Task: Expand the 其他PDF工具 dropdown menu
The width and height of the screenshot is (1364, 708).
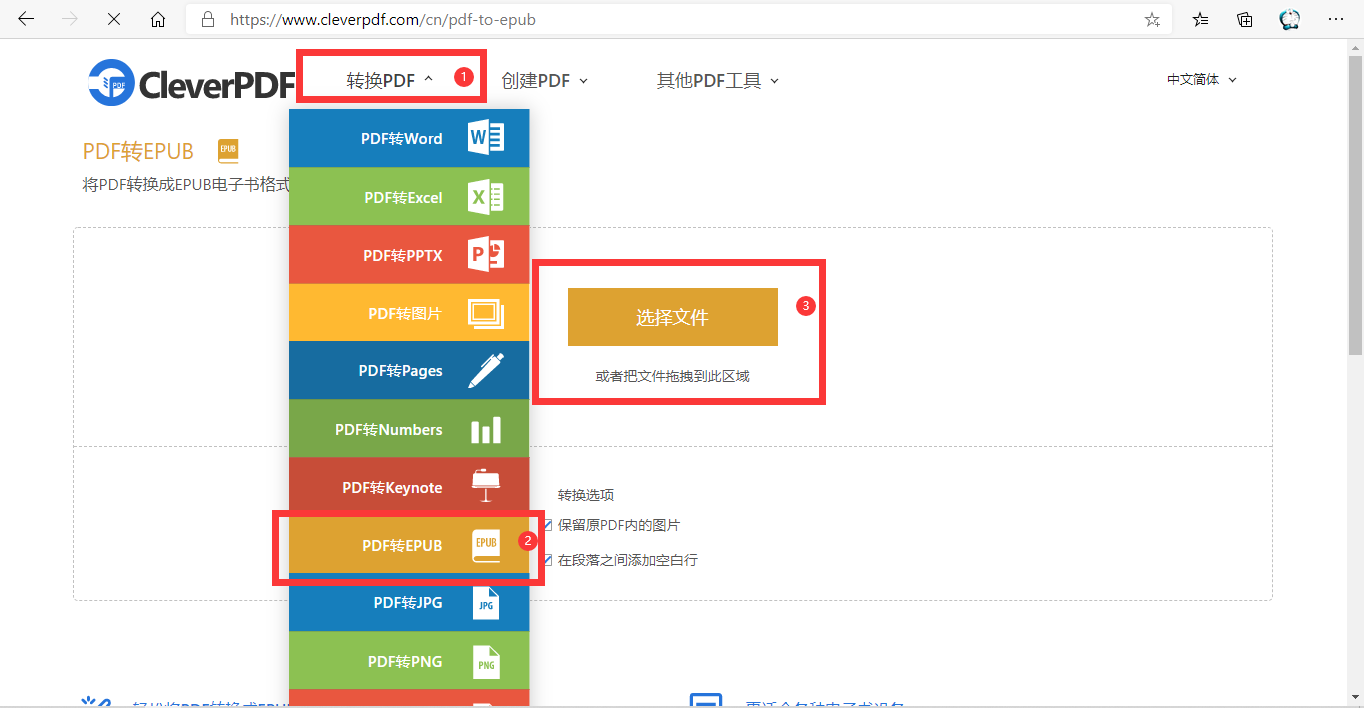Action: tap(718, 81)
